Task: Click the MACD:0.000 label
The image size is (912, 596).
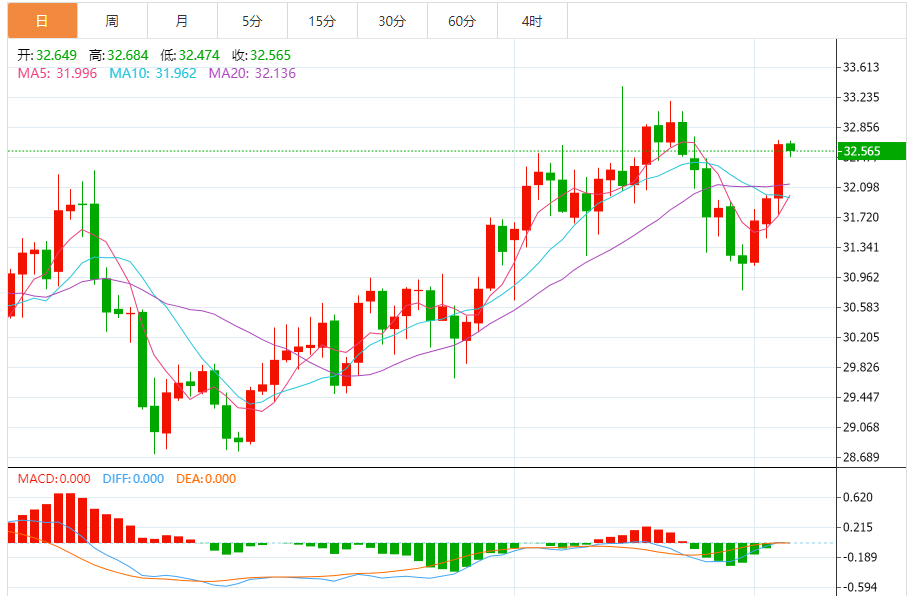Action: [54, 479]
